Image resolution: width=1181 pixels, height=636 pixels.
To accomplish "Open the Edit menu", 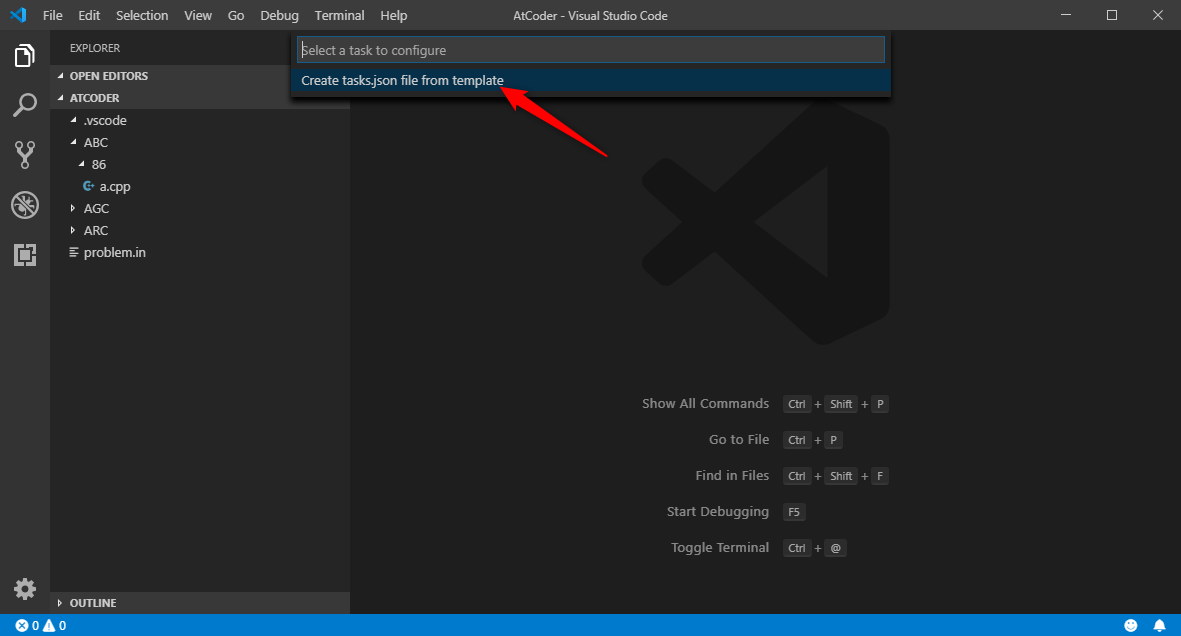I will [x=89, y=15].
